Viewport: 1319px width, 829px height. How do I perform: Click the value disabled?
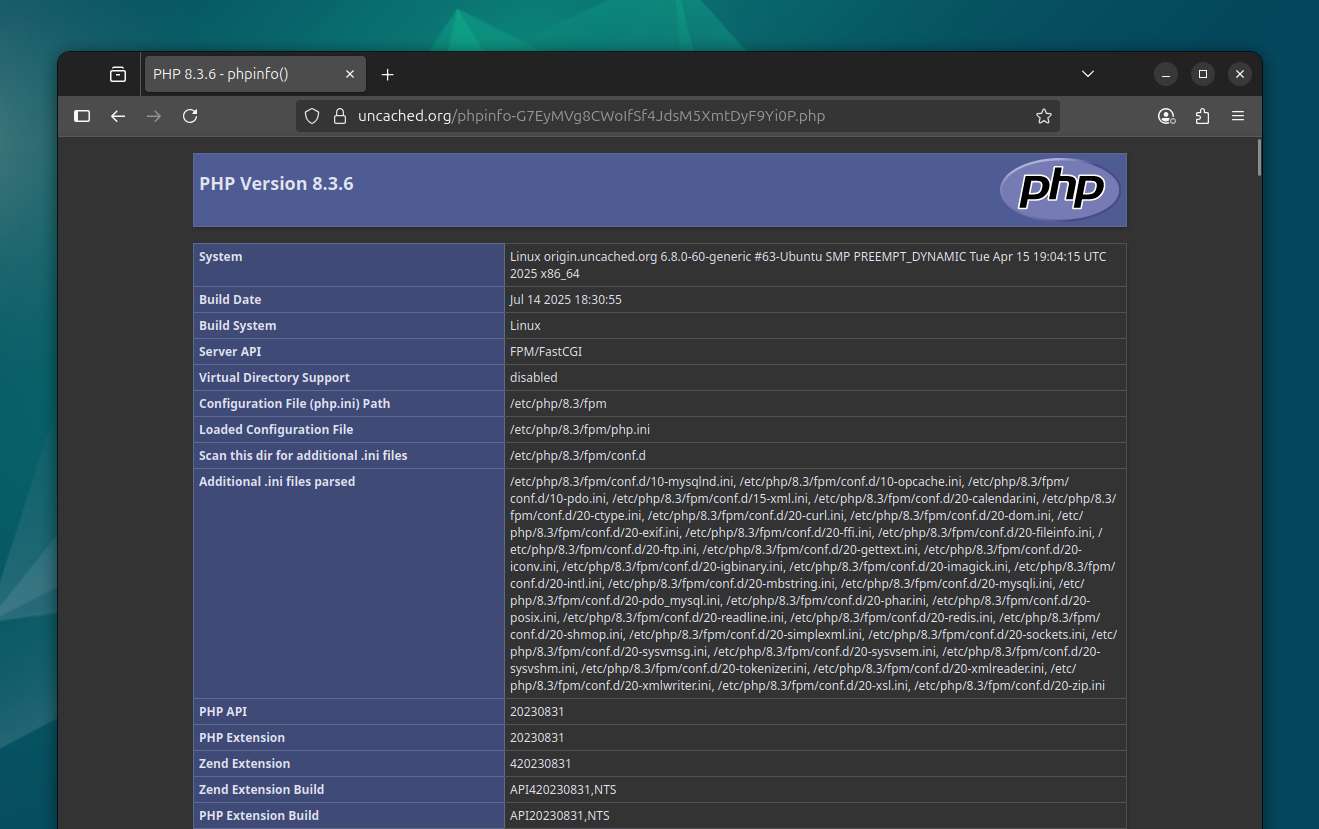pos(534,378)
